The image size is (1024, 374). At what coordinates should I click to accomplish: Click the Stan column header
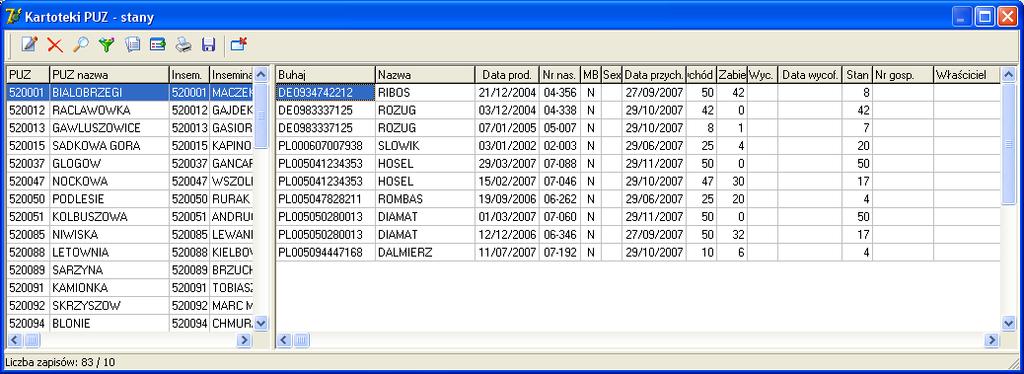(857, 74)
